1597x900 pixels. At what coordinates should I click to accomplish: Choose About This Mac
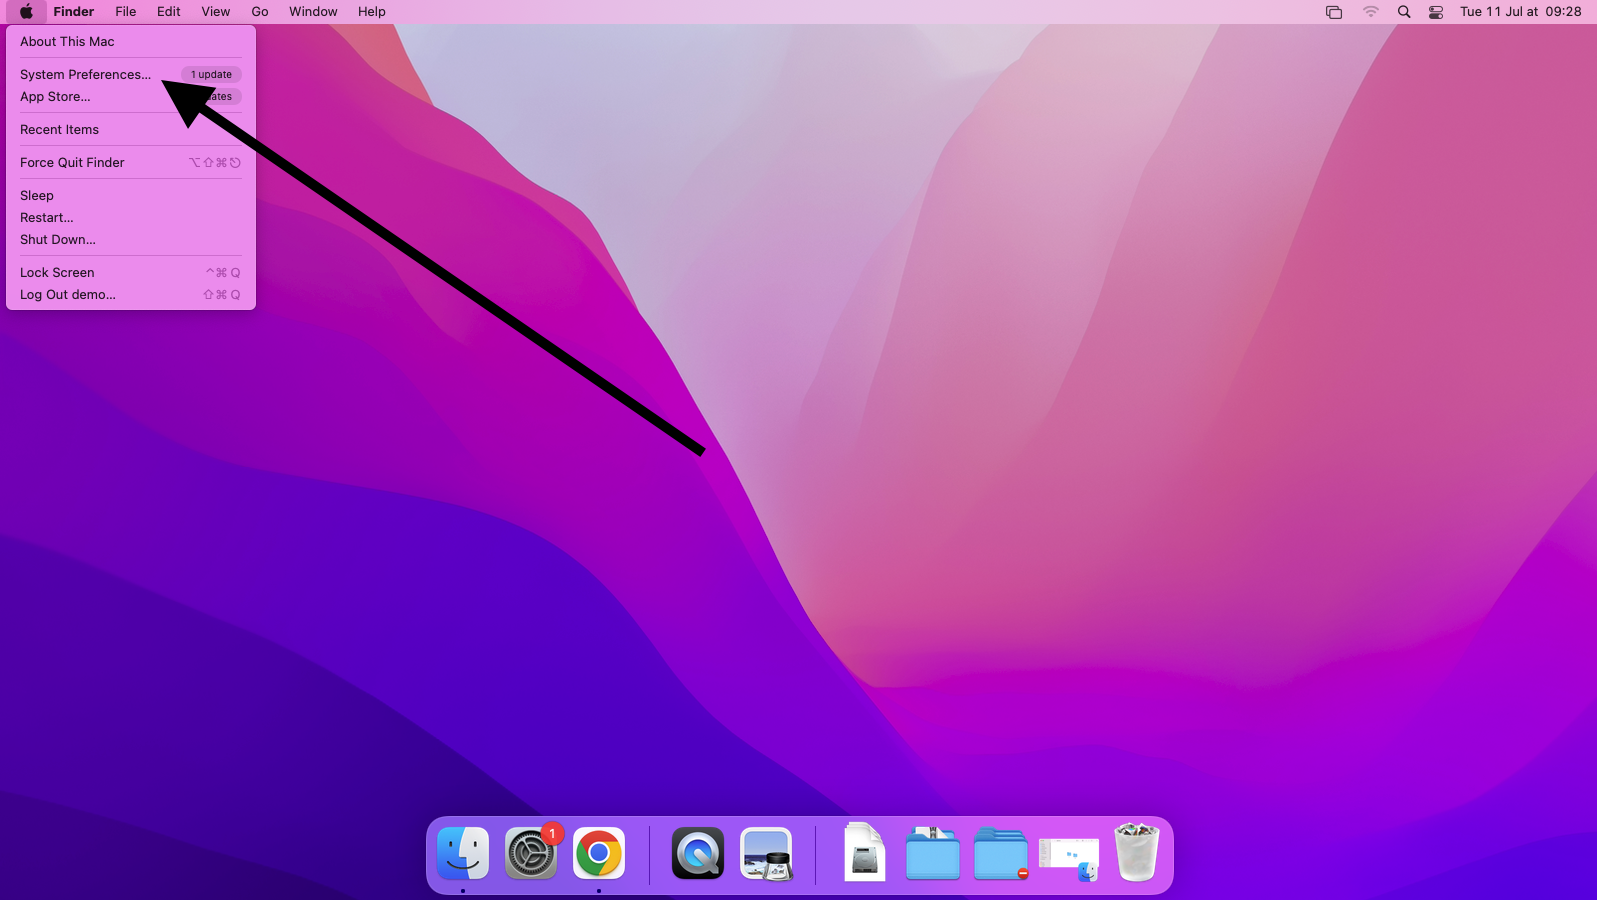(x=67, y=42)
